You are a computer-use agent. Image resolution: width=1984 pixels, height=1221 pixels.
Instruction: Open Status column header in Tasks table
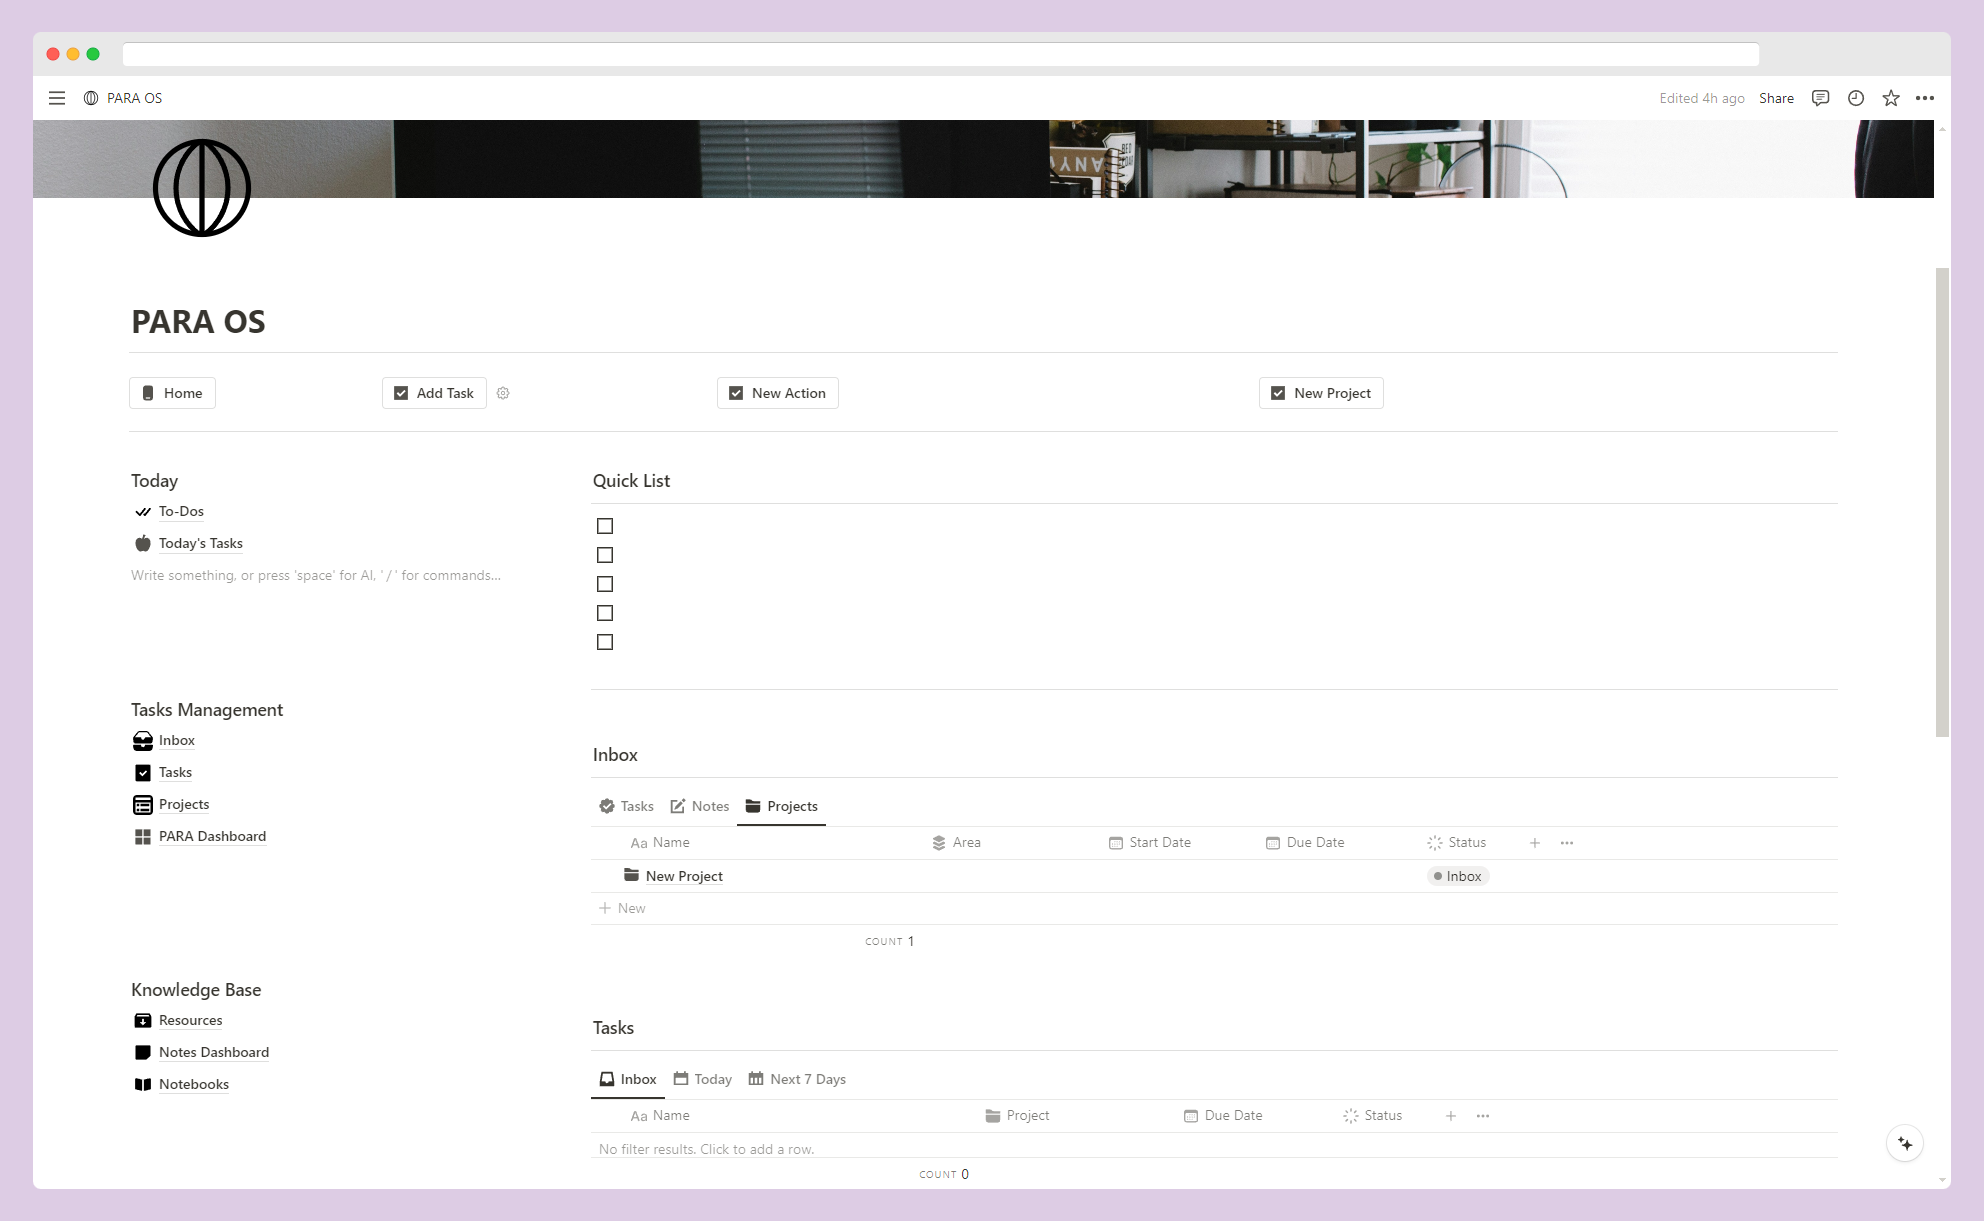[1373, 1116]
